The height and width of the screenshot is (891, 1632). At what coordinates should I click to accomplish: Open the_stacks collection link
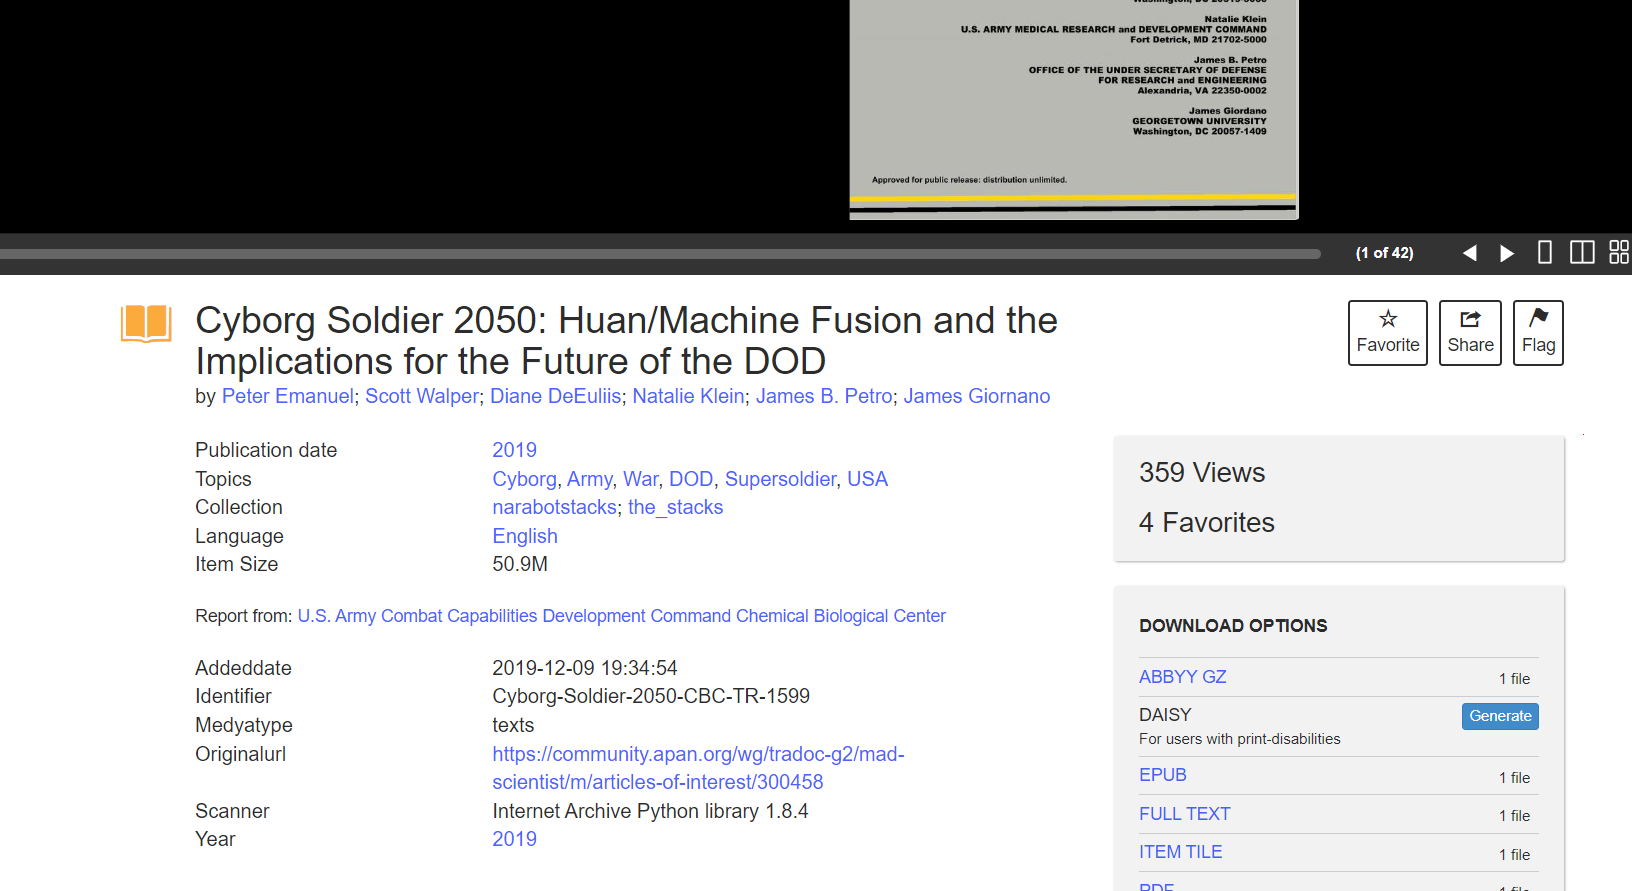coord(675,507)
